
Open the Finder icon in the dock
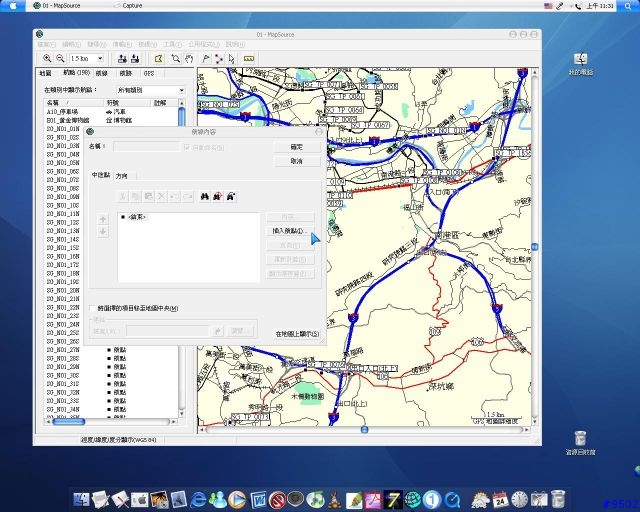(82, 499)
